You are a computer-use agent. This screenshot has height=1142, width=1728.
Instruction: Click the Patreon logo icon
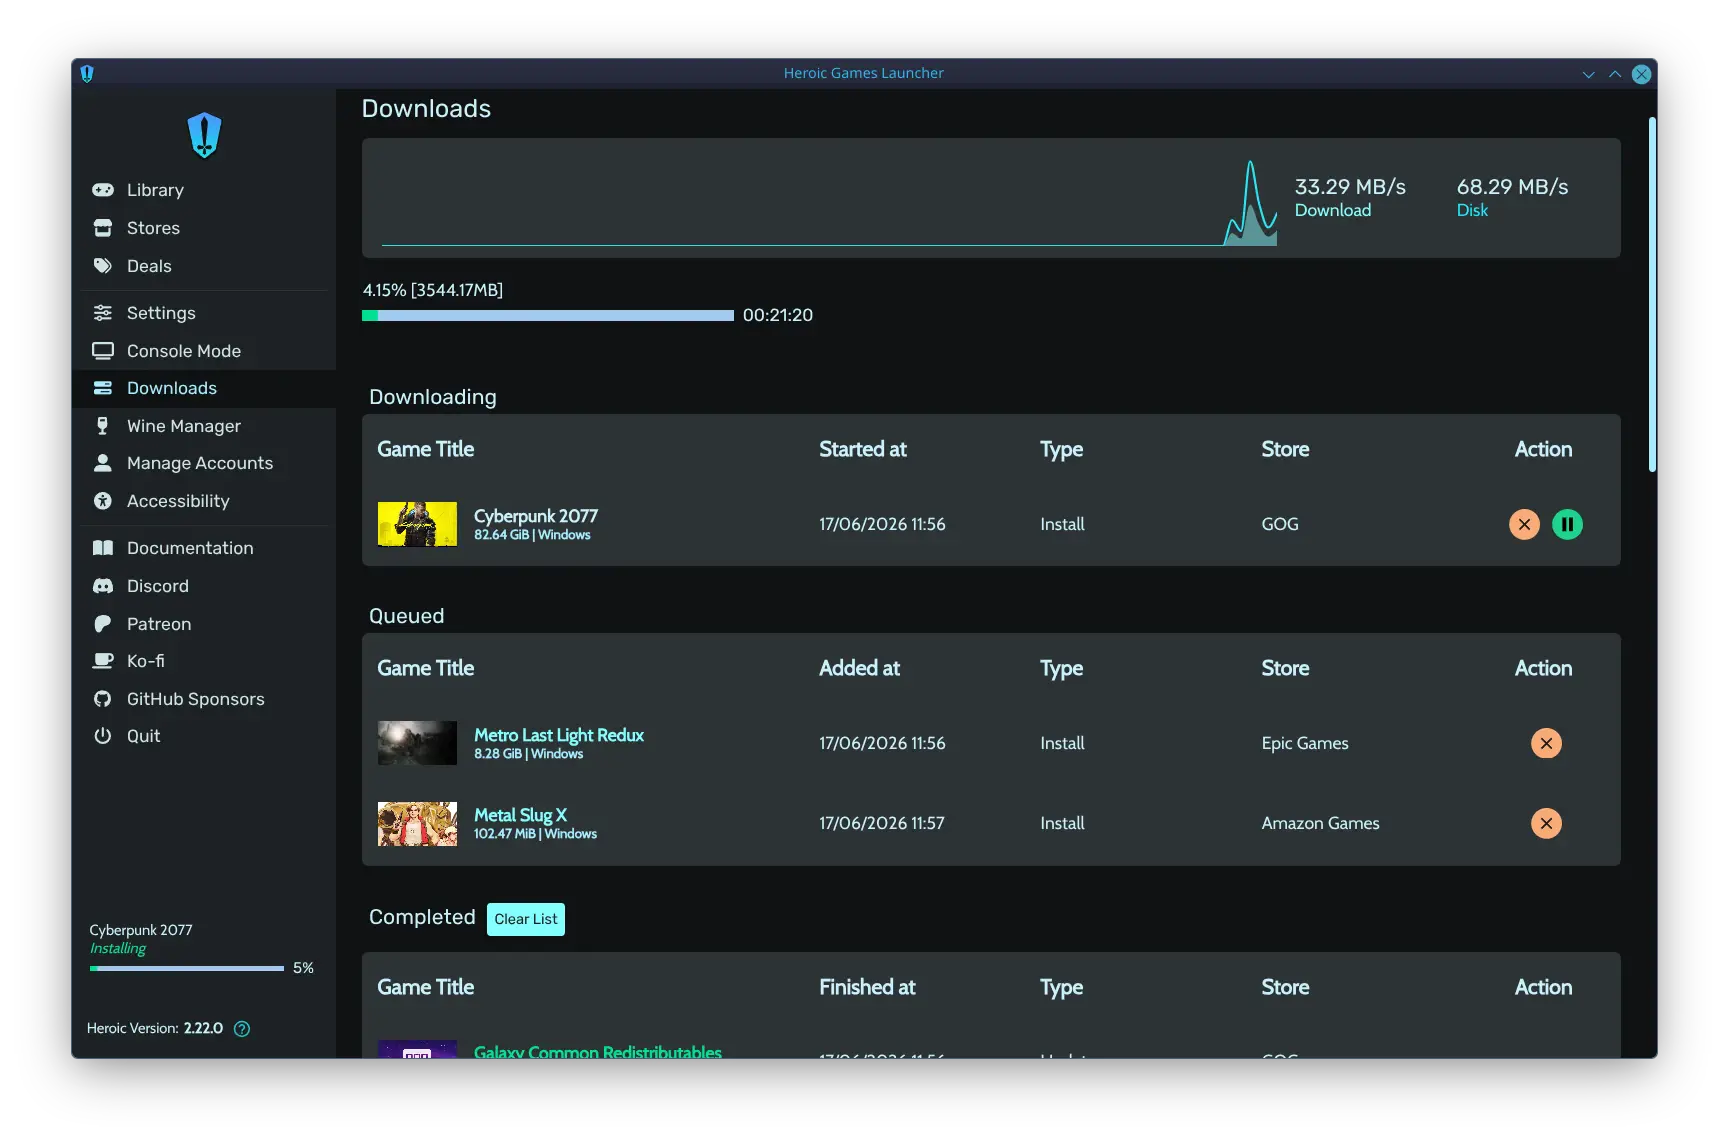click(x=103, y=624)
